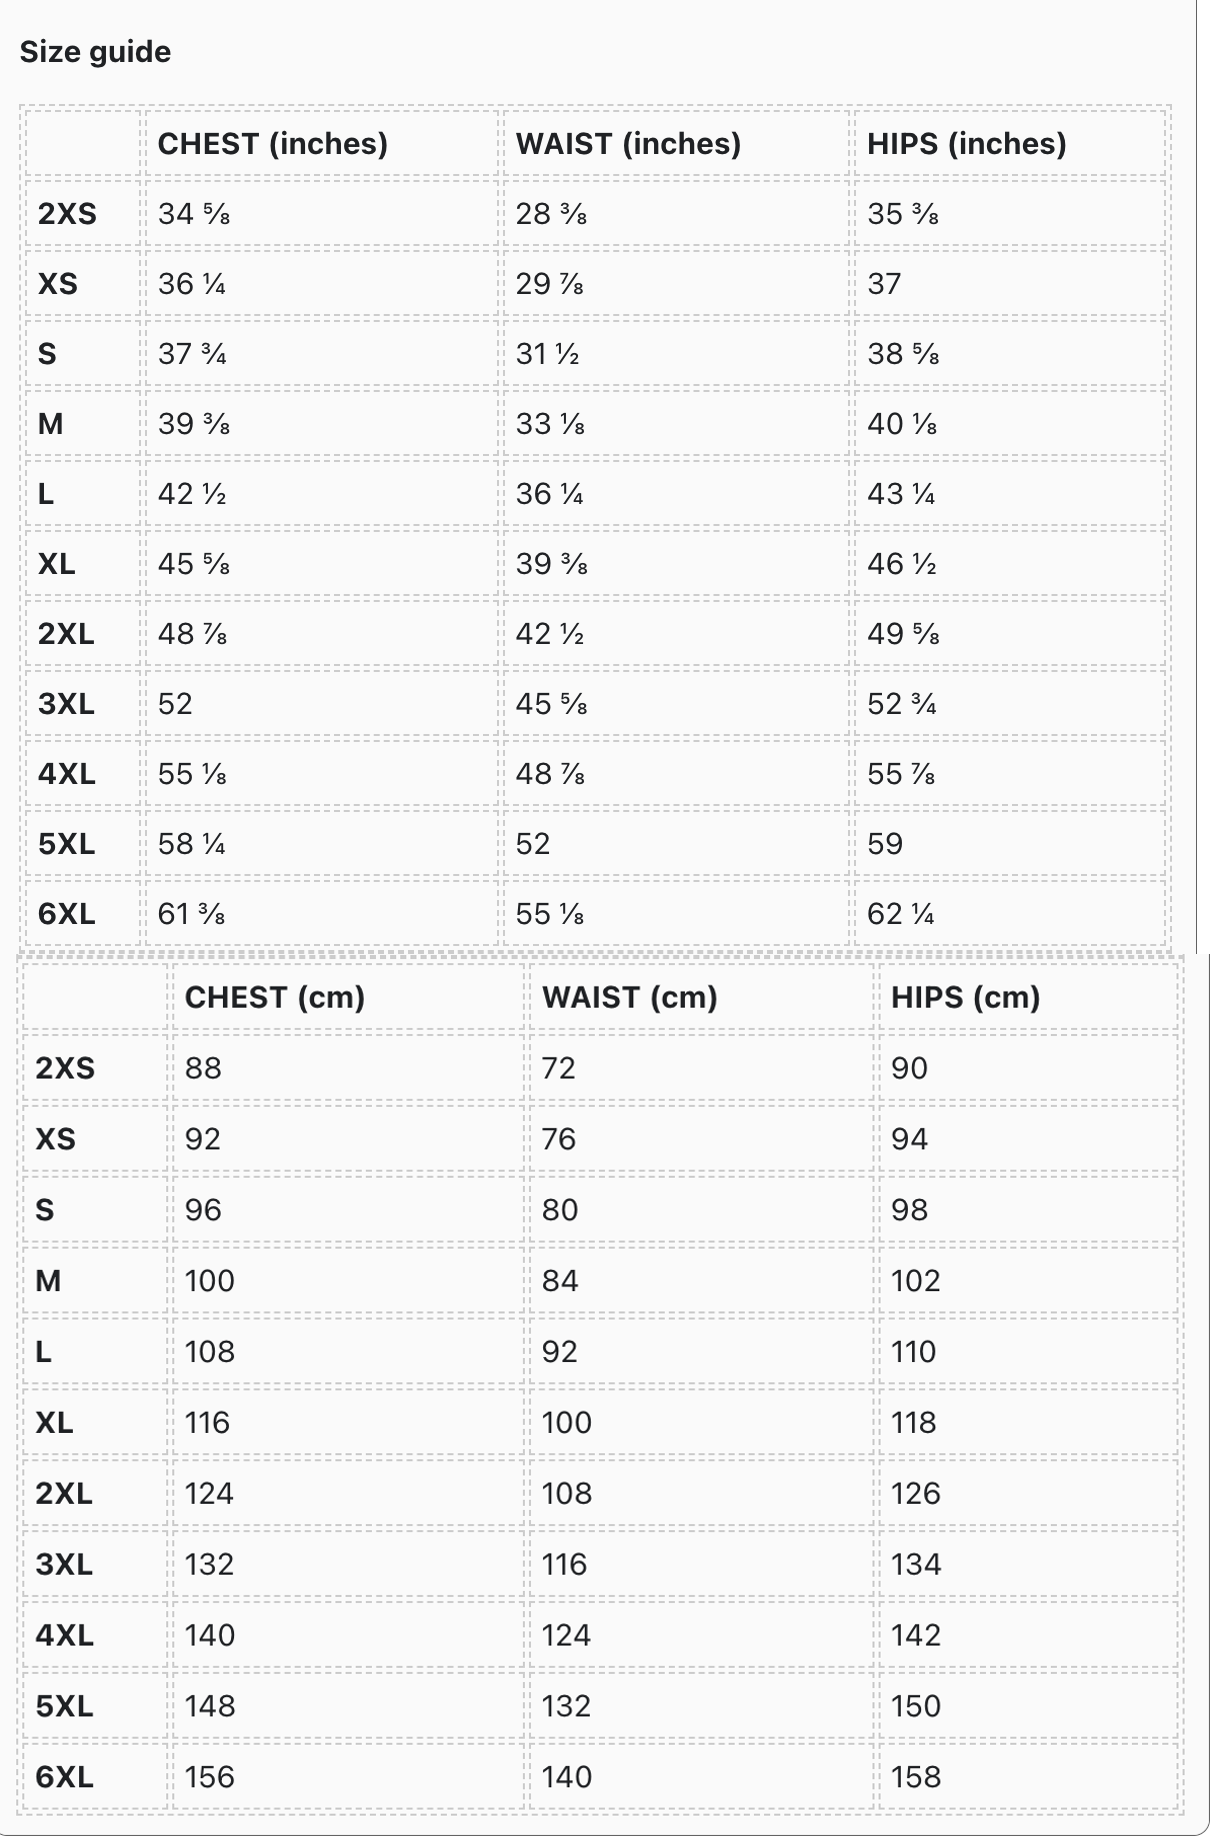Image resolution: width=1215 pixels, height=1841 pixels.
Task: Select the 6XL hips cell showing 158
Action: [x=915, y=1777]
